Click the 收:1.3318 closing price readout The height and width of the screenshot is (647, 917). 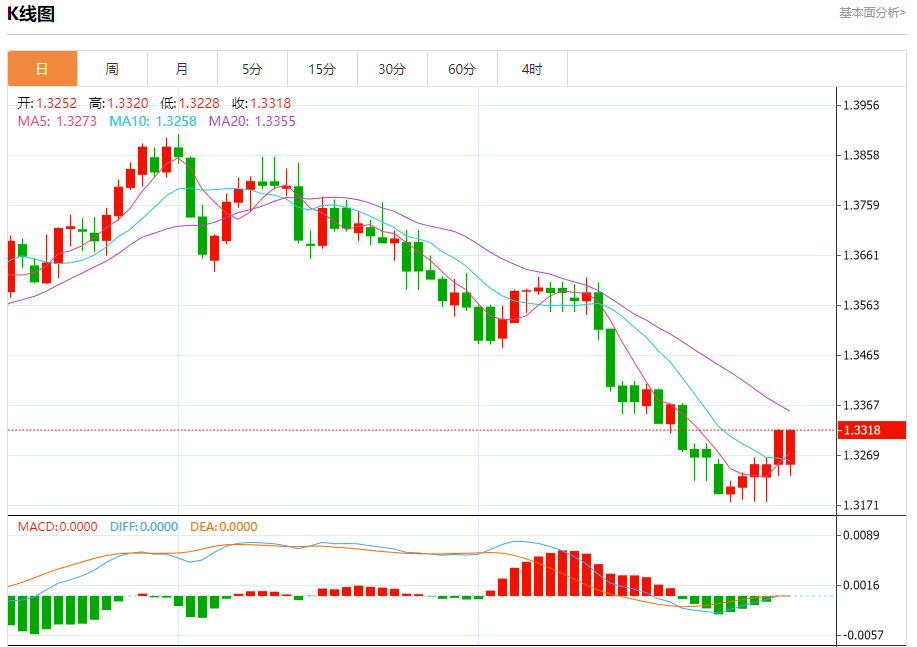click(x=261, y=103)
